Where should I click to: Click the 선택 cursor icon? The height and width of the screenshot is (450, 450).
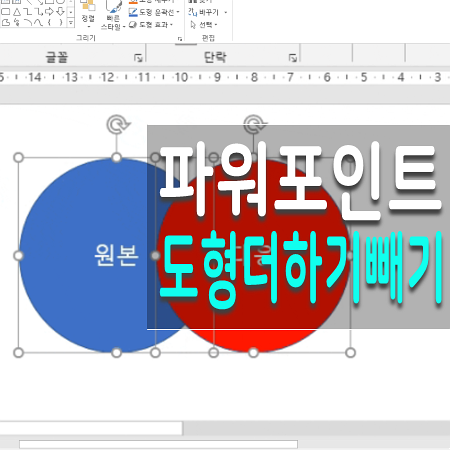[193, 25]
